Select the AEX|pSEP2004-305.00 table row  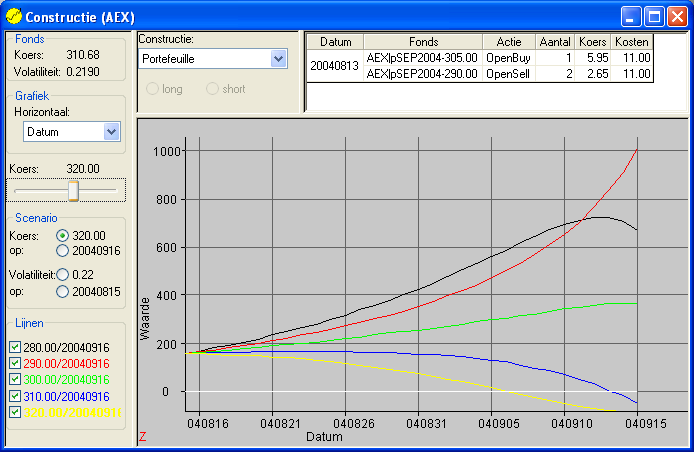pyautogui.click(x=421, y=58)
